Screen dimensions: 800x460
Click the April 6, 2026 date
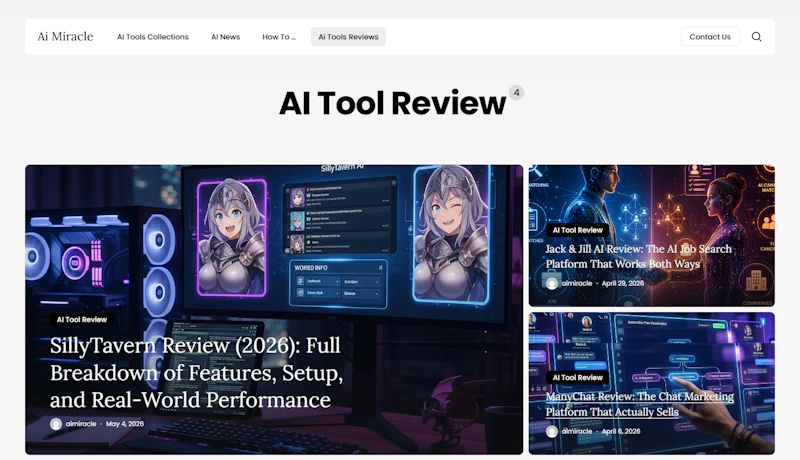tap(621, 431)
